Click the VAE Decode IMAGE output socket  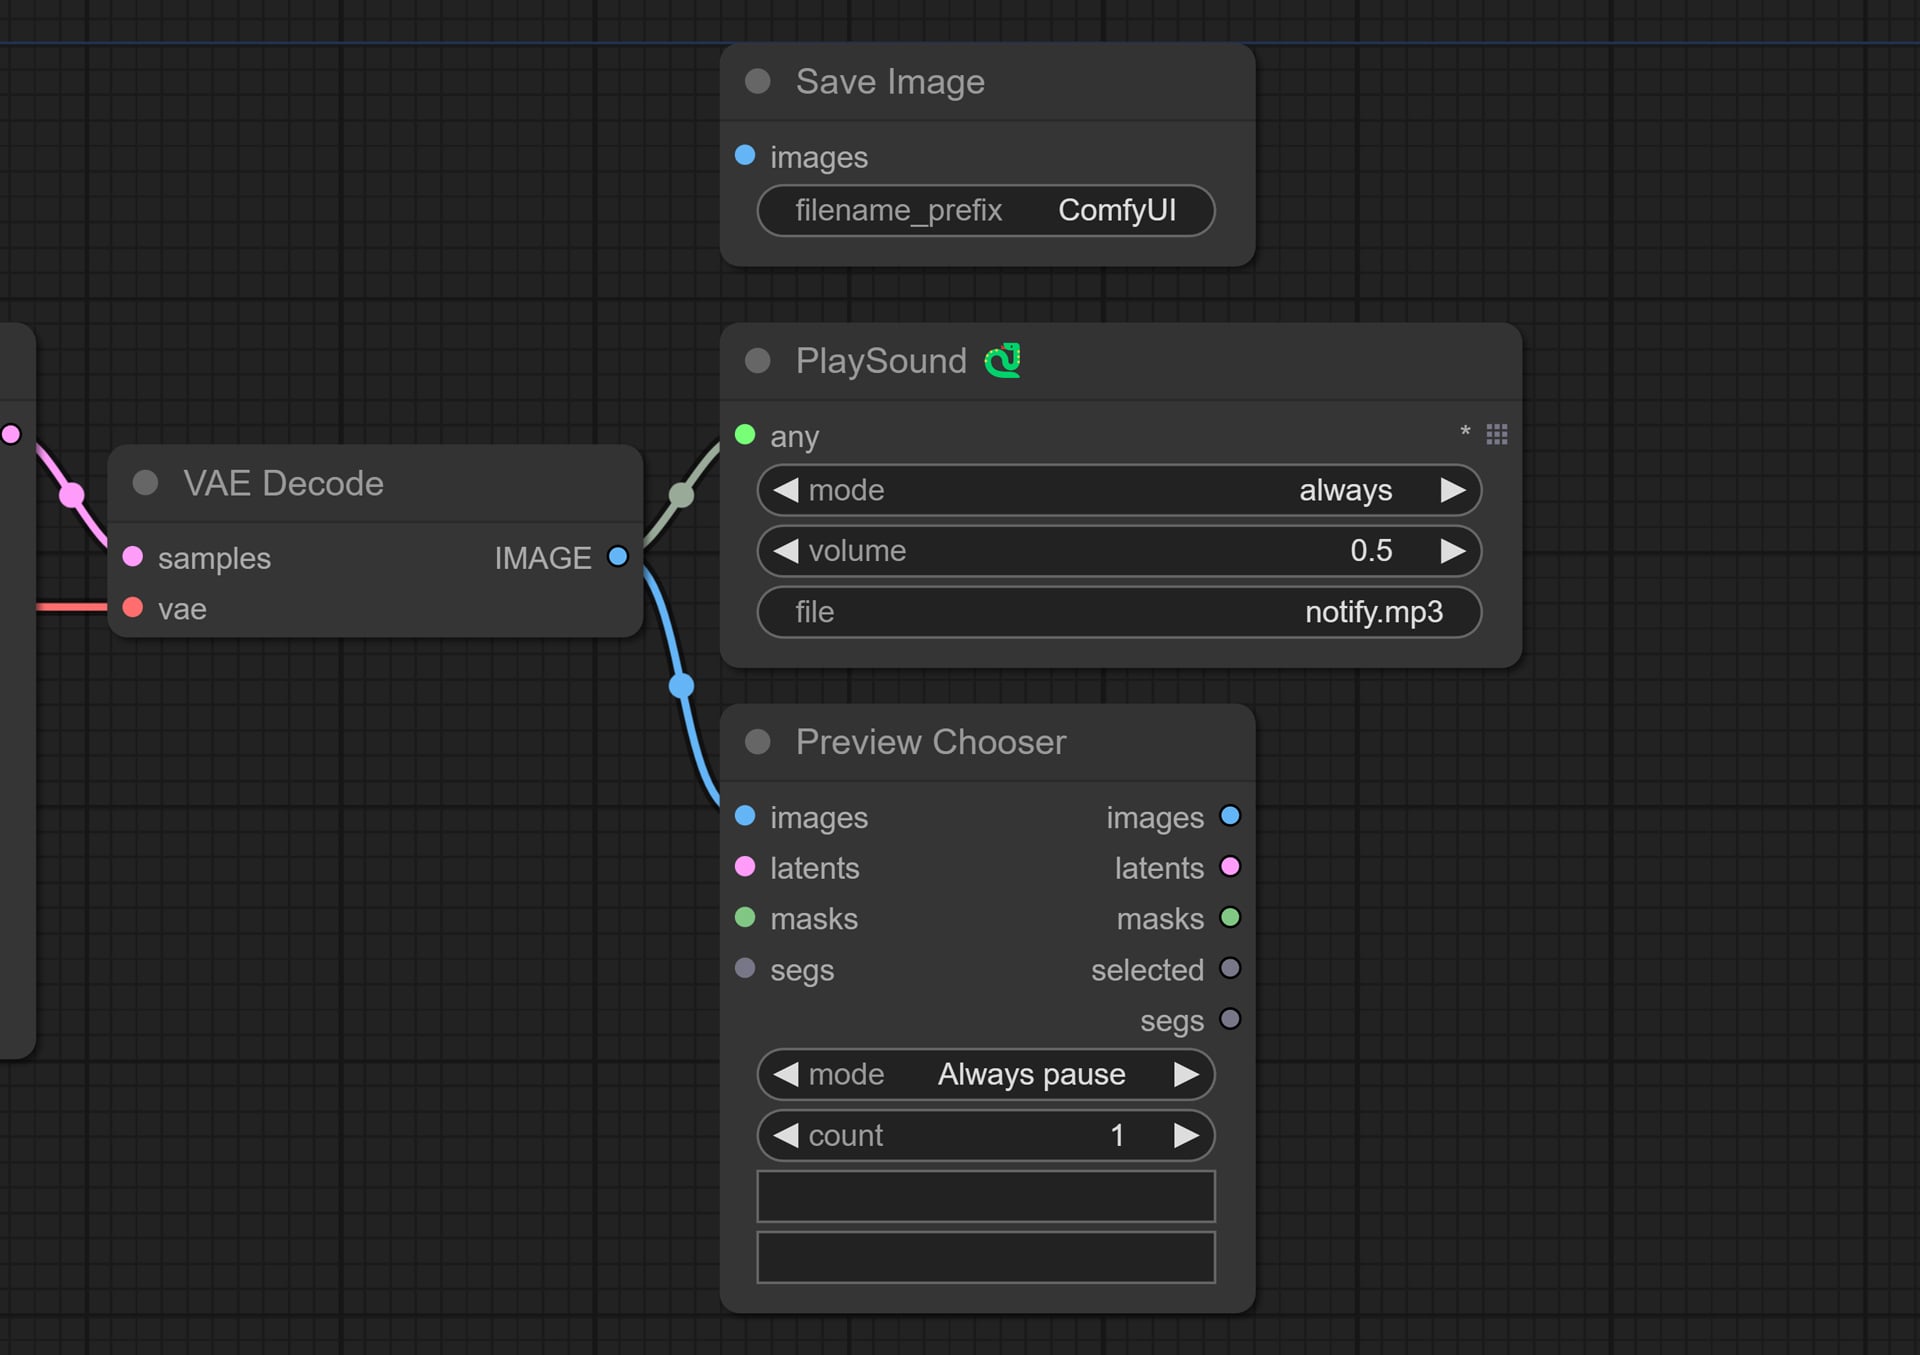click(x=618, y=556)
